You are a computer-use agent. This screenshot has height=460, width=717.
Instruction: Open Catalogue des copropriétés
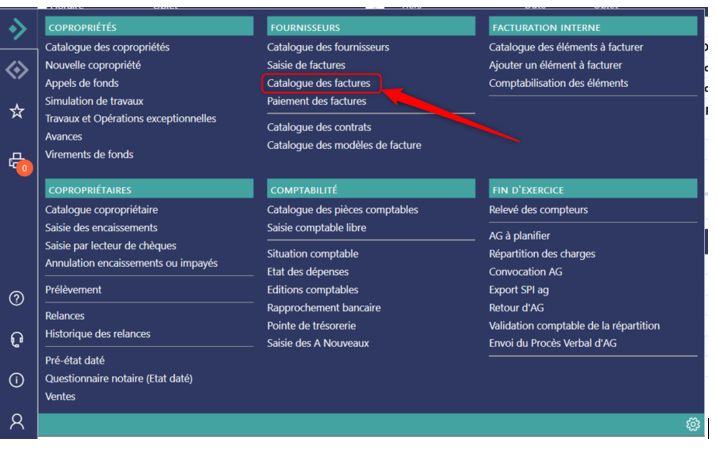click(107, 47)
